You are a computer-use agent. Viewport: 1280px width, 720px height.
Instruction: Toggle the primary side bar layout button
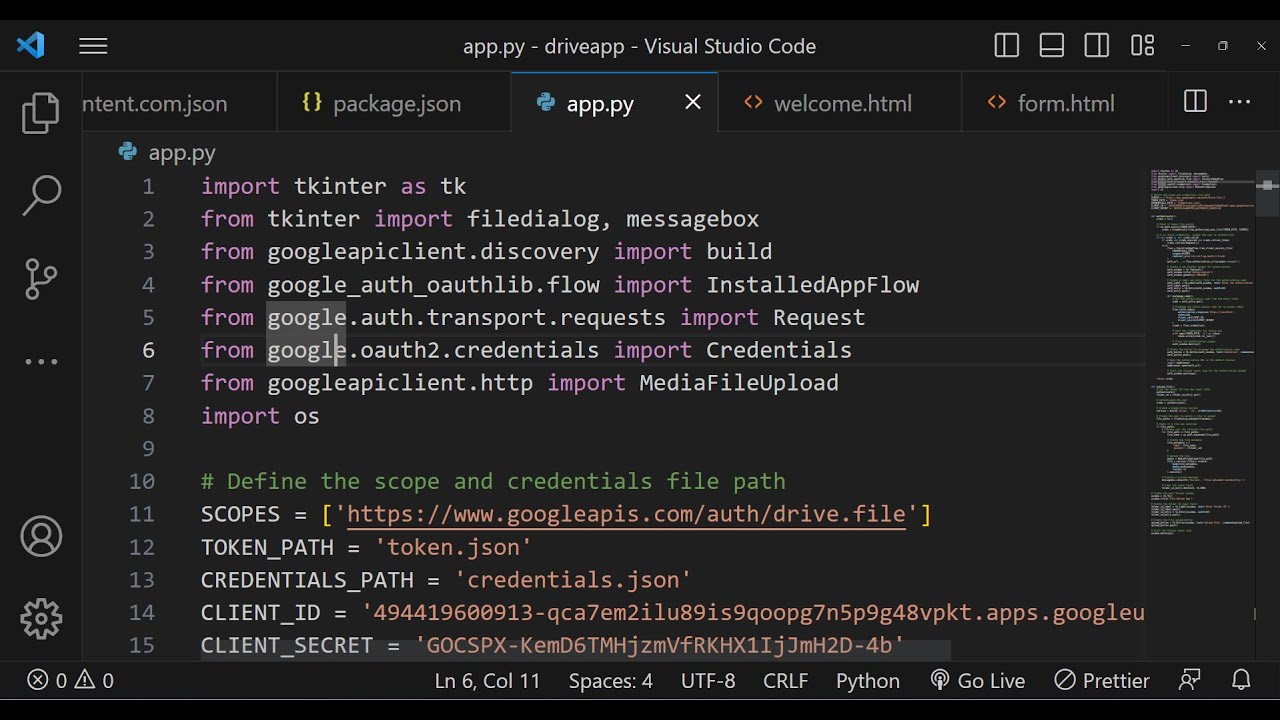click(1006, 46)
